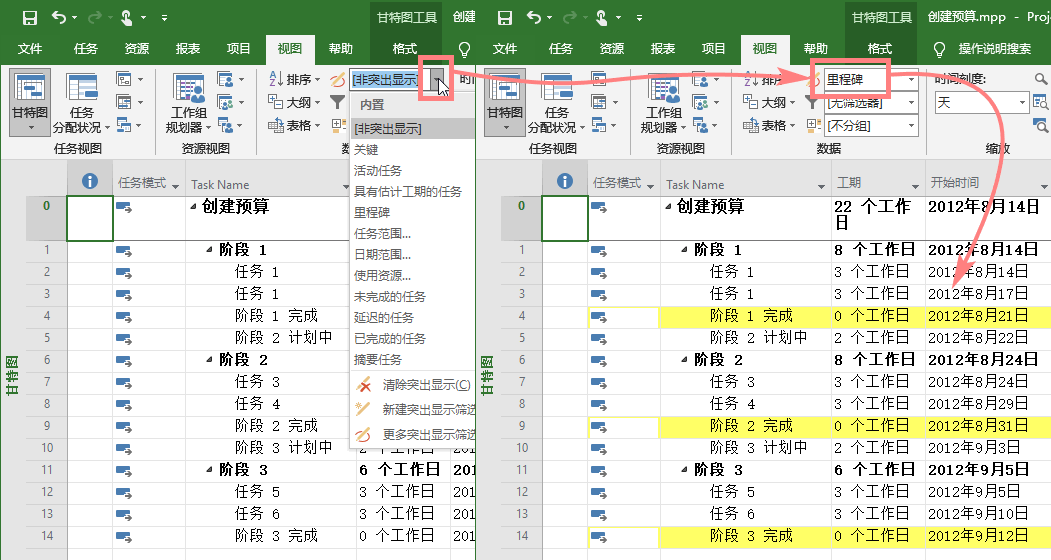Click the 2012年8月31日 start date cell
The height and width of the screenshot is (560, 1051).
pos(978,425)
